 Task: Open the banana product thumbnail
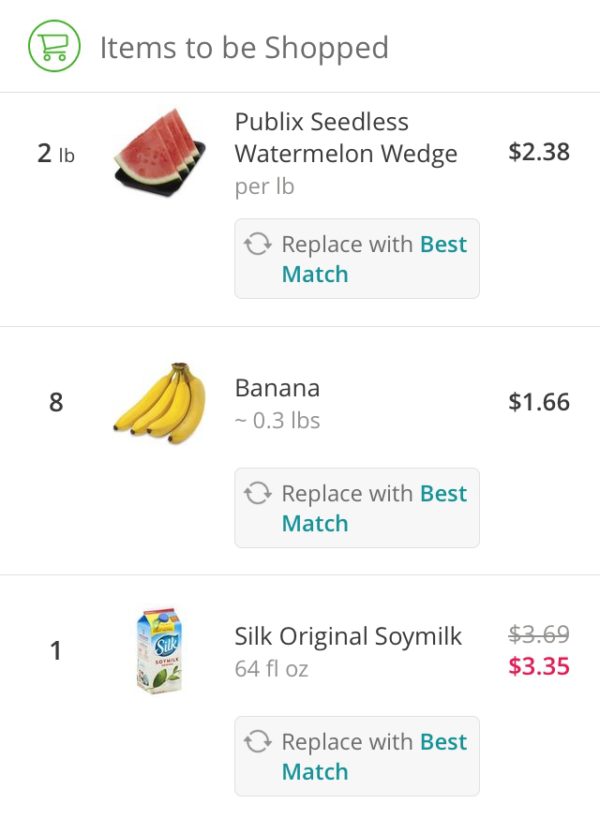tap(158, 400)
